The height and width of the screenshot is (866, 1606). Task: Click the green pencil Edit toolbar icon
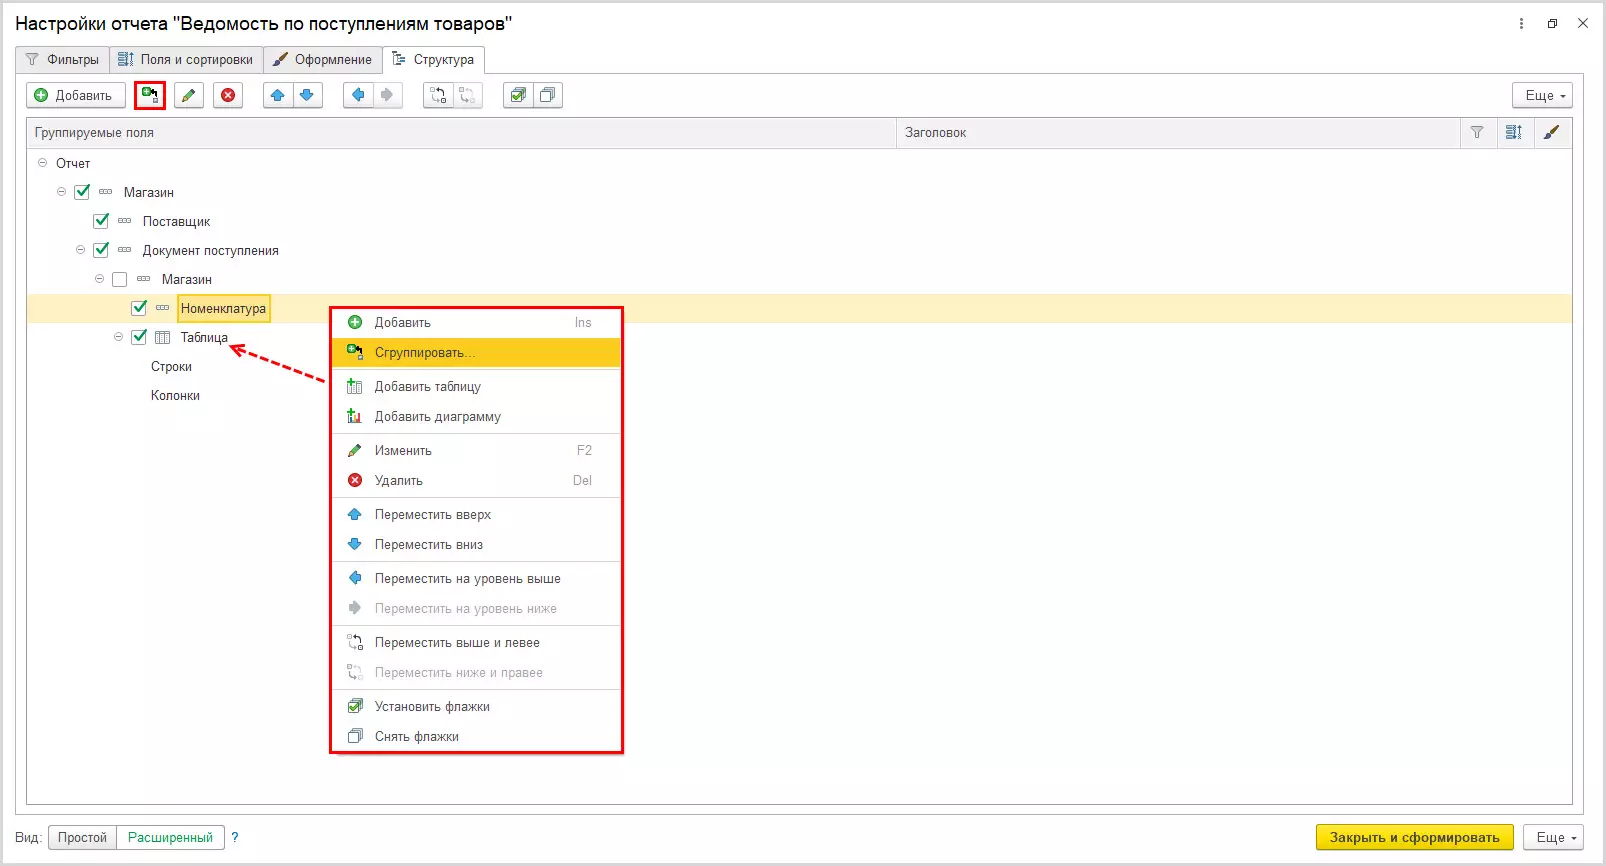[x=188, y=95]
